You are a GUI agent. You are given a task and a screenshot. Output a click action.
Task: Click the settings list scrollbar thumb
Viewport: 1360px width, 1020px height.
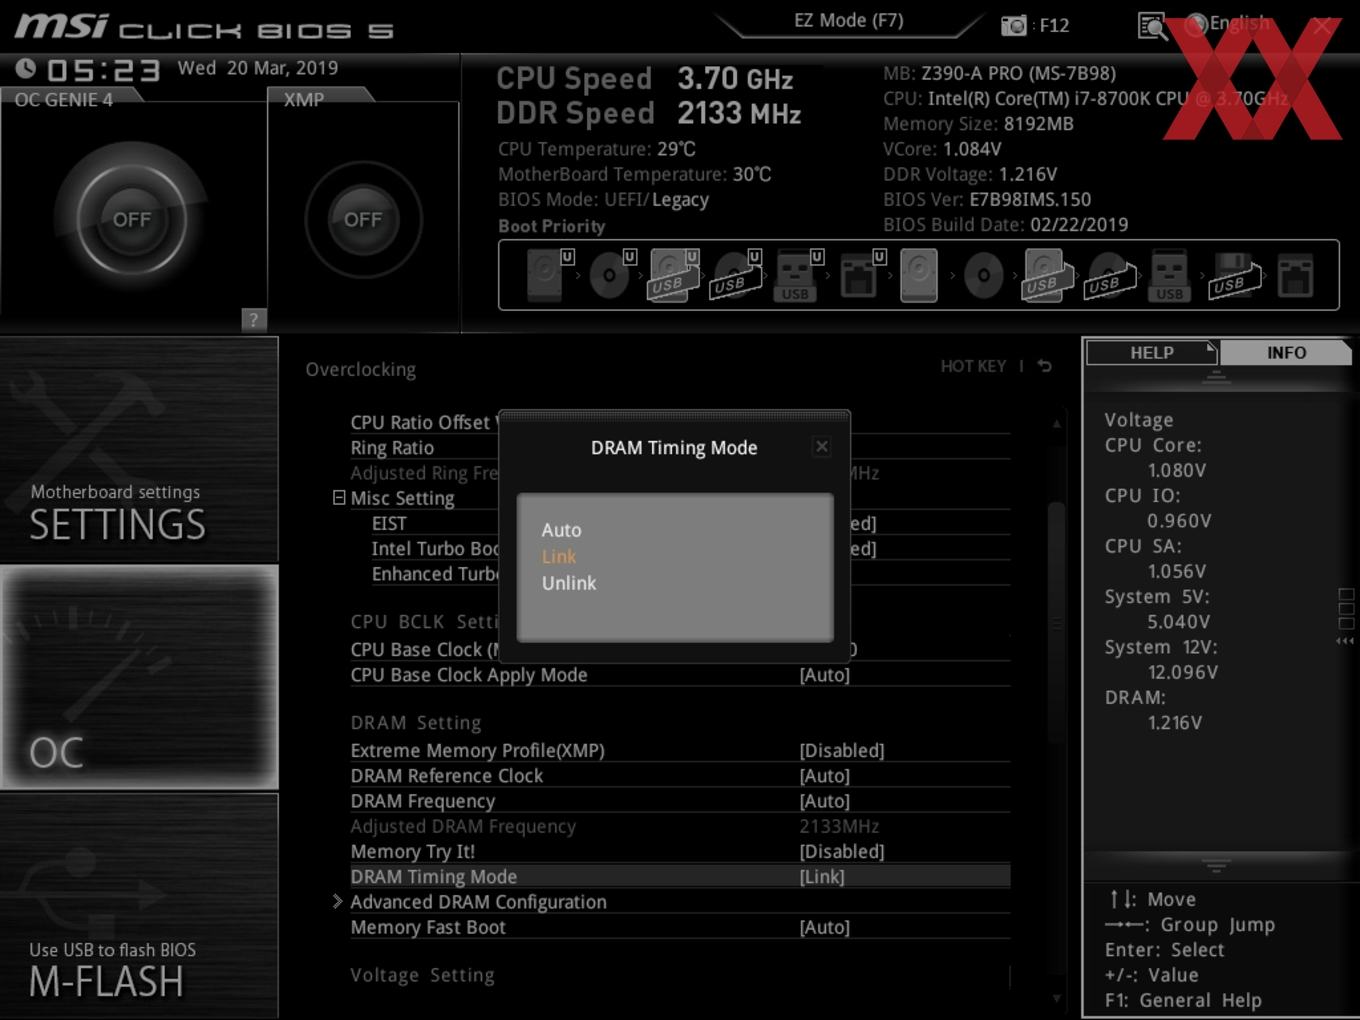click(x=1056, y=622)
